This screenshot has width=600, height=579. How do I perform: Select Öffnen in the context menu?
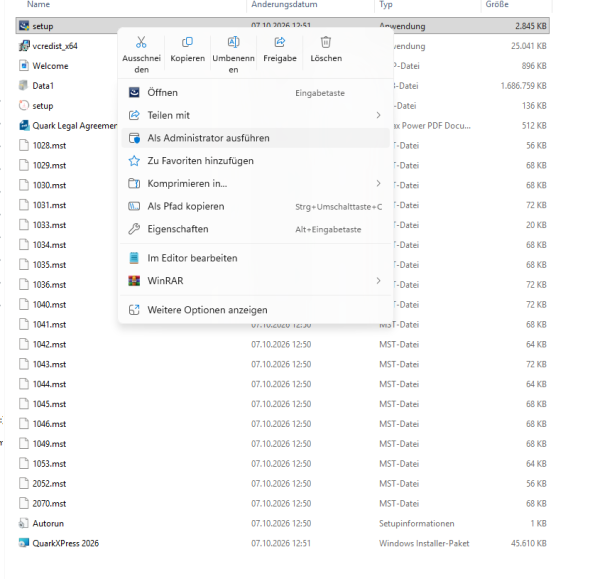click(x=255, y=93)
